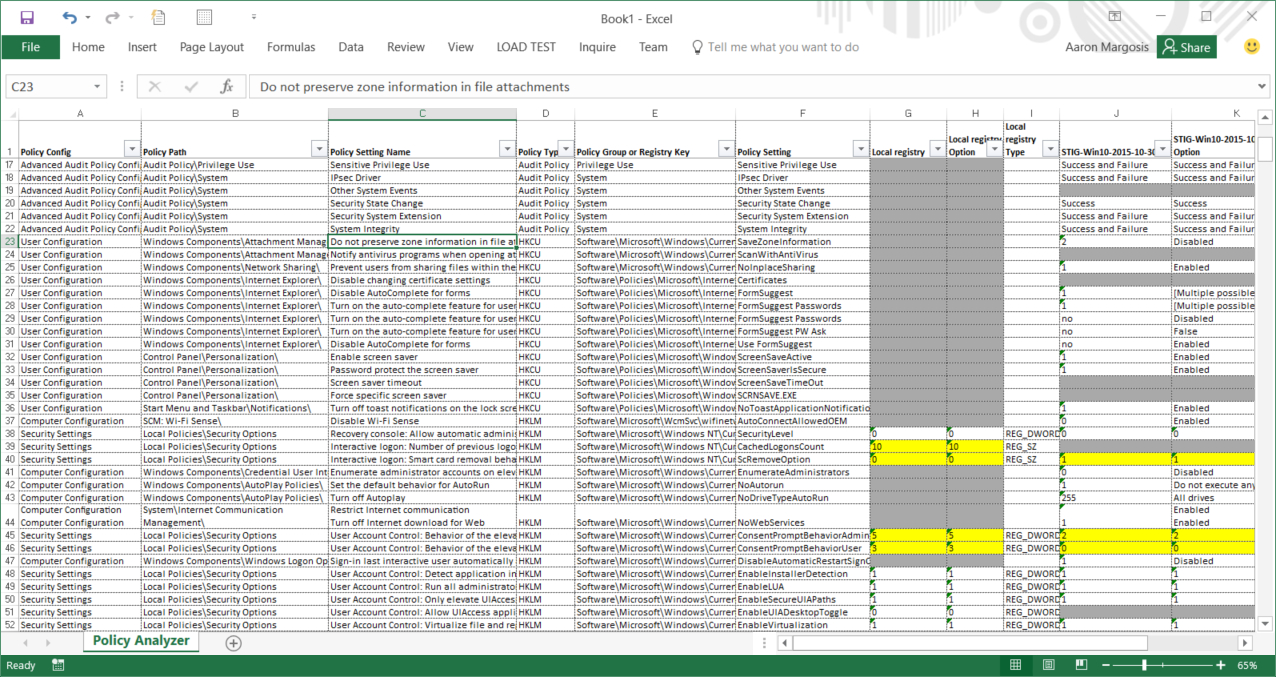
Task: Open the Policy Setting Name filter dropdown
Action: click(508, 149)
